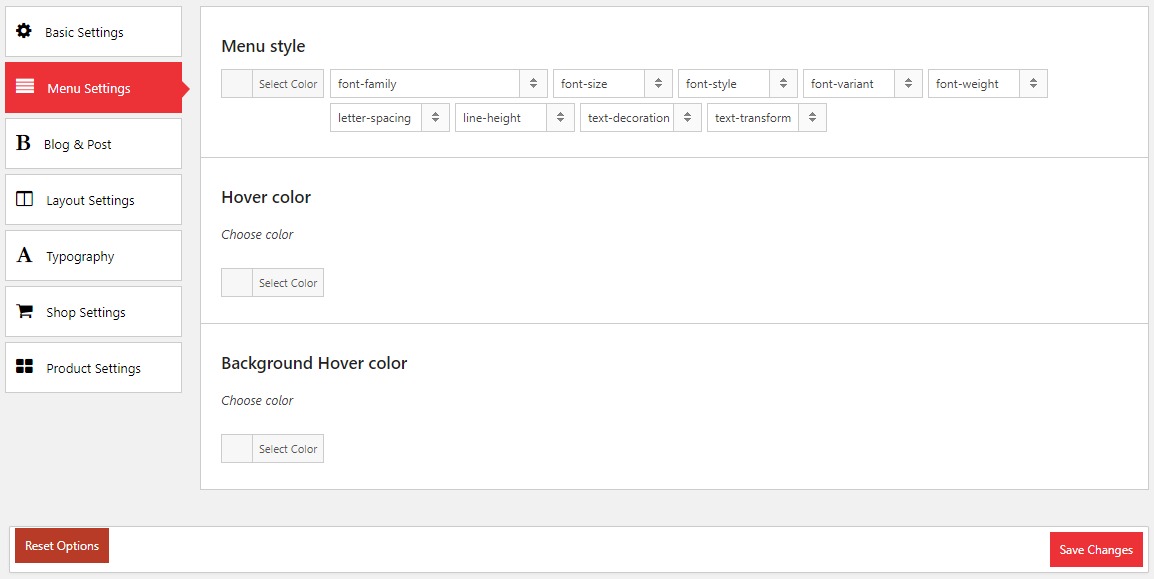The image size is (1154, 579).
Task: Expand the font-size dropdown
Action: [612, 84]
